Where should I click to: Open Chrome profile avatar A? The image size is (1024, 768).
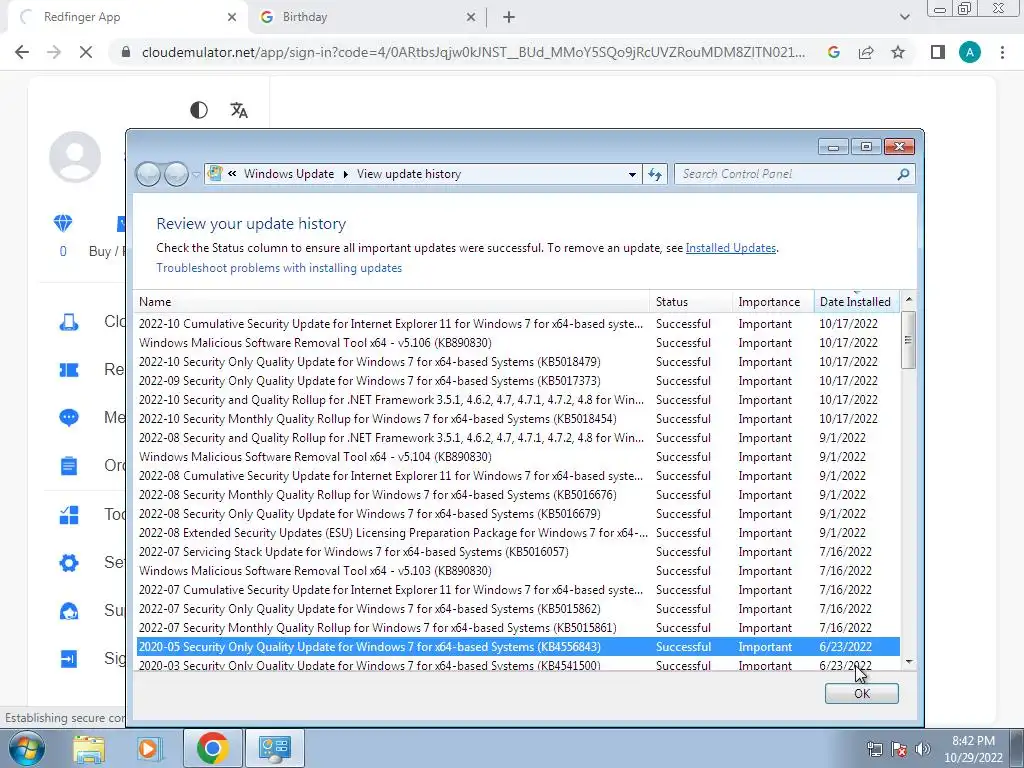pos(970,52)
